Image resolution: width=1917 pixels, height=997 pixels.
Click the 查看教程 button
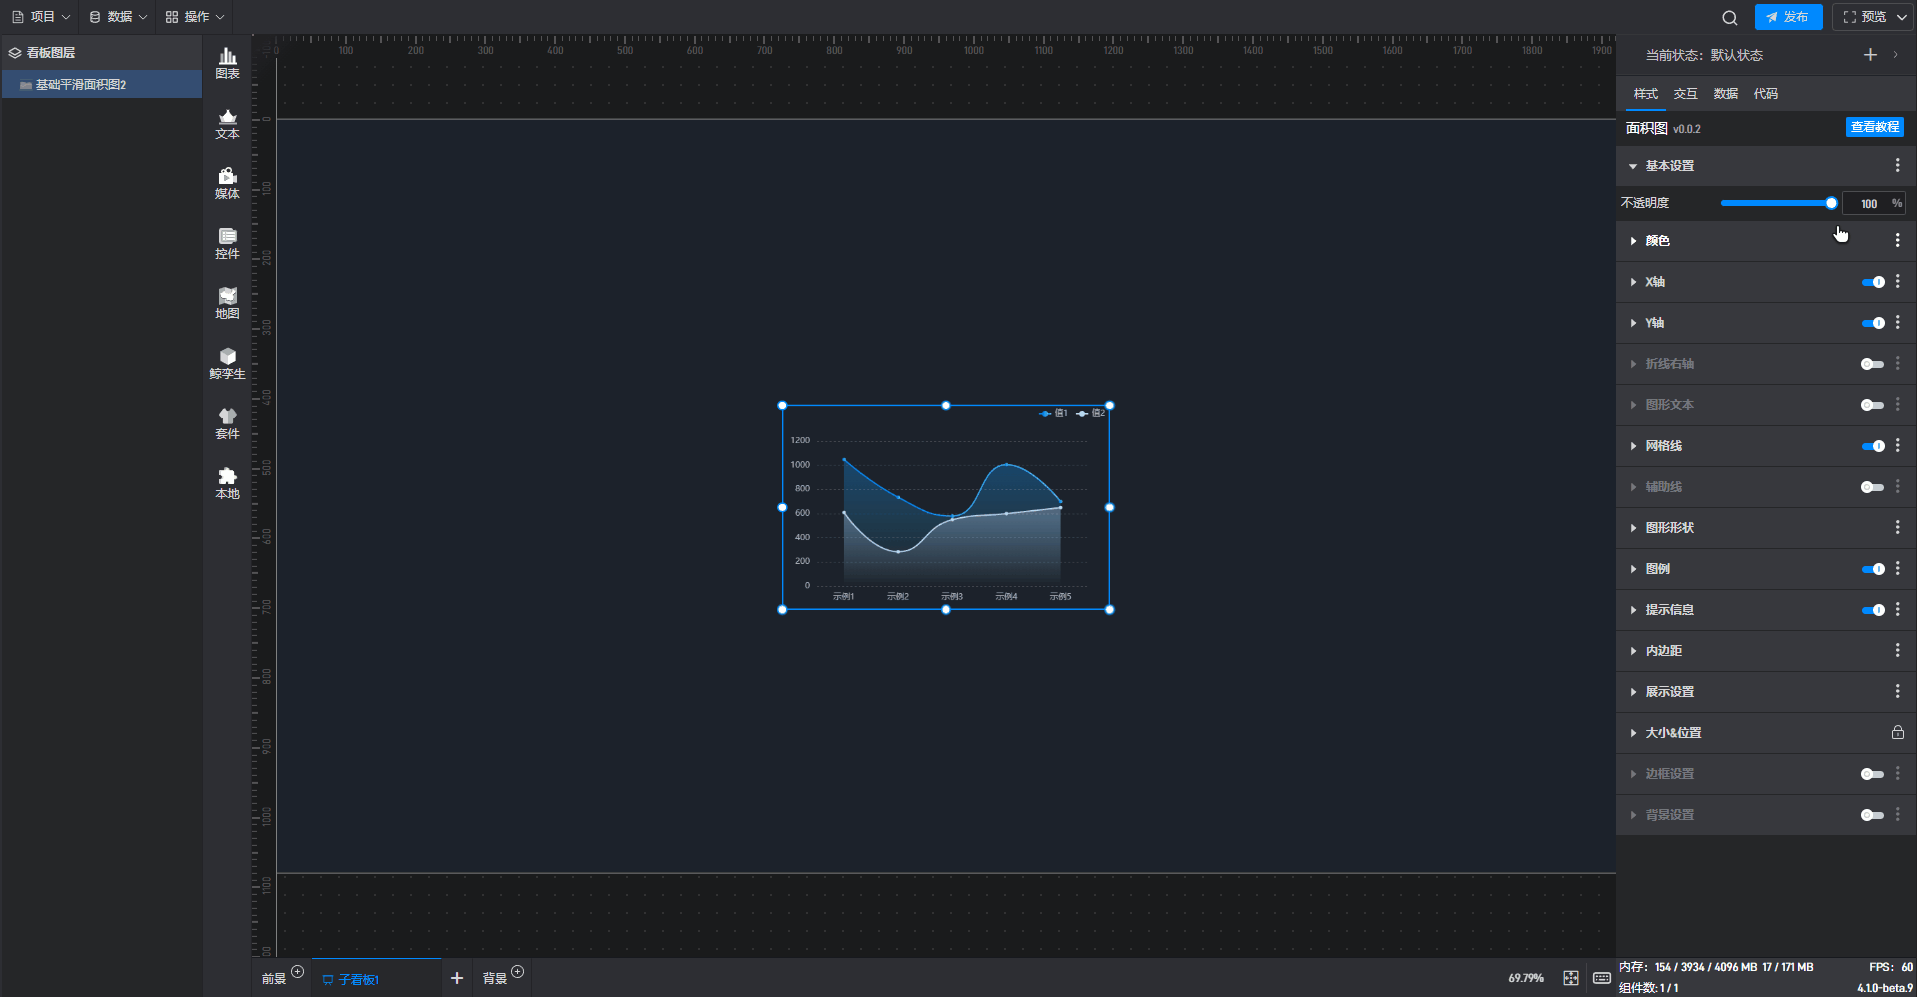(1874, 127)
